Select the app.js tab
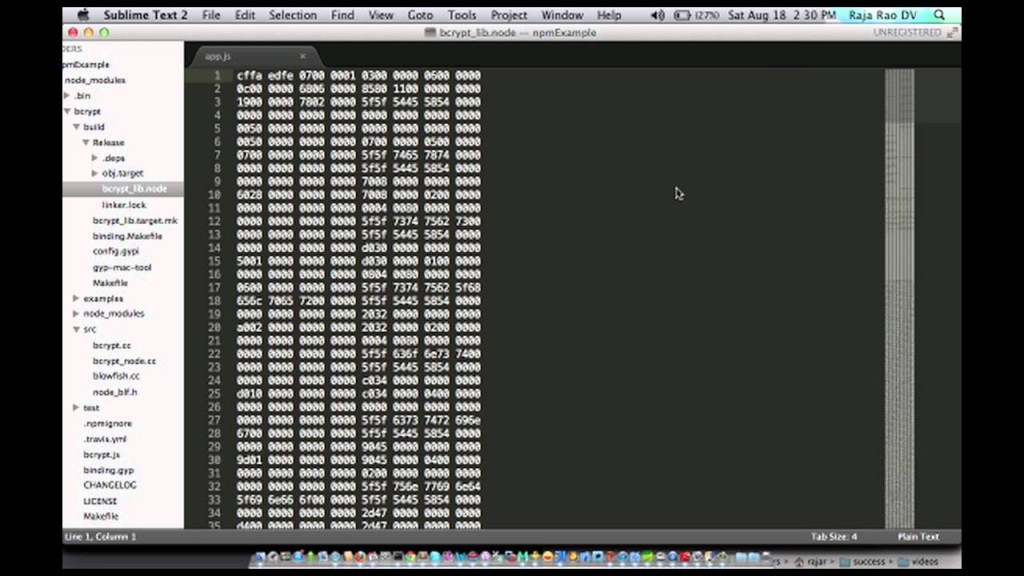Screen dimensions: 1024x576 click(219, 57)
